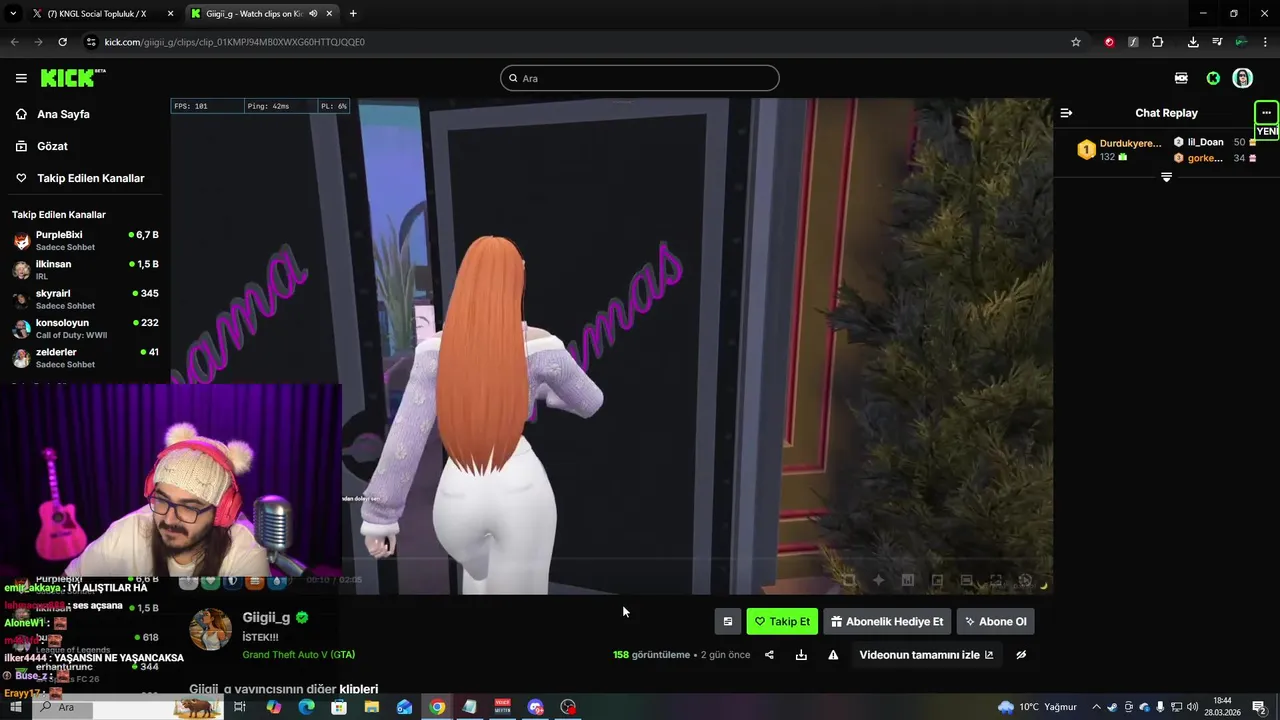
Task: Open the Ana Sayfa home link
Action: tap(64, 114)
